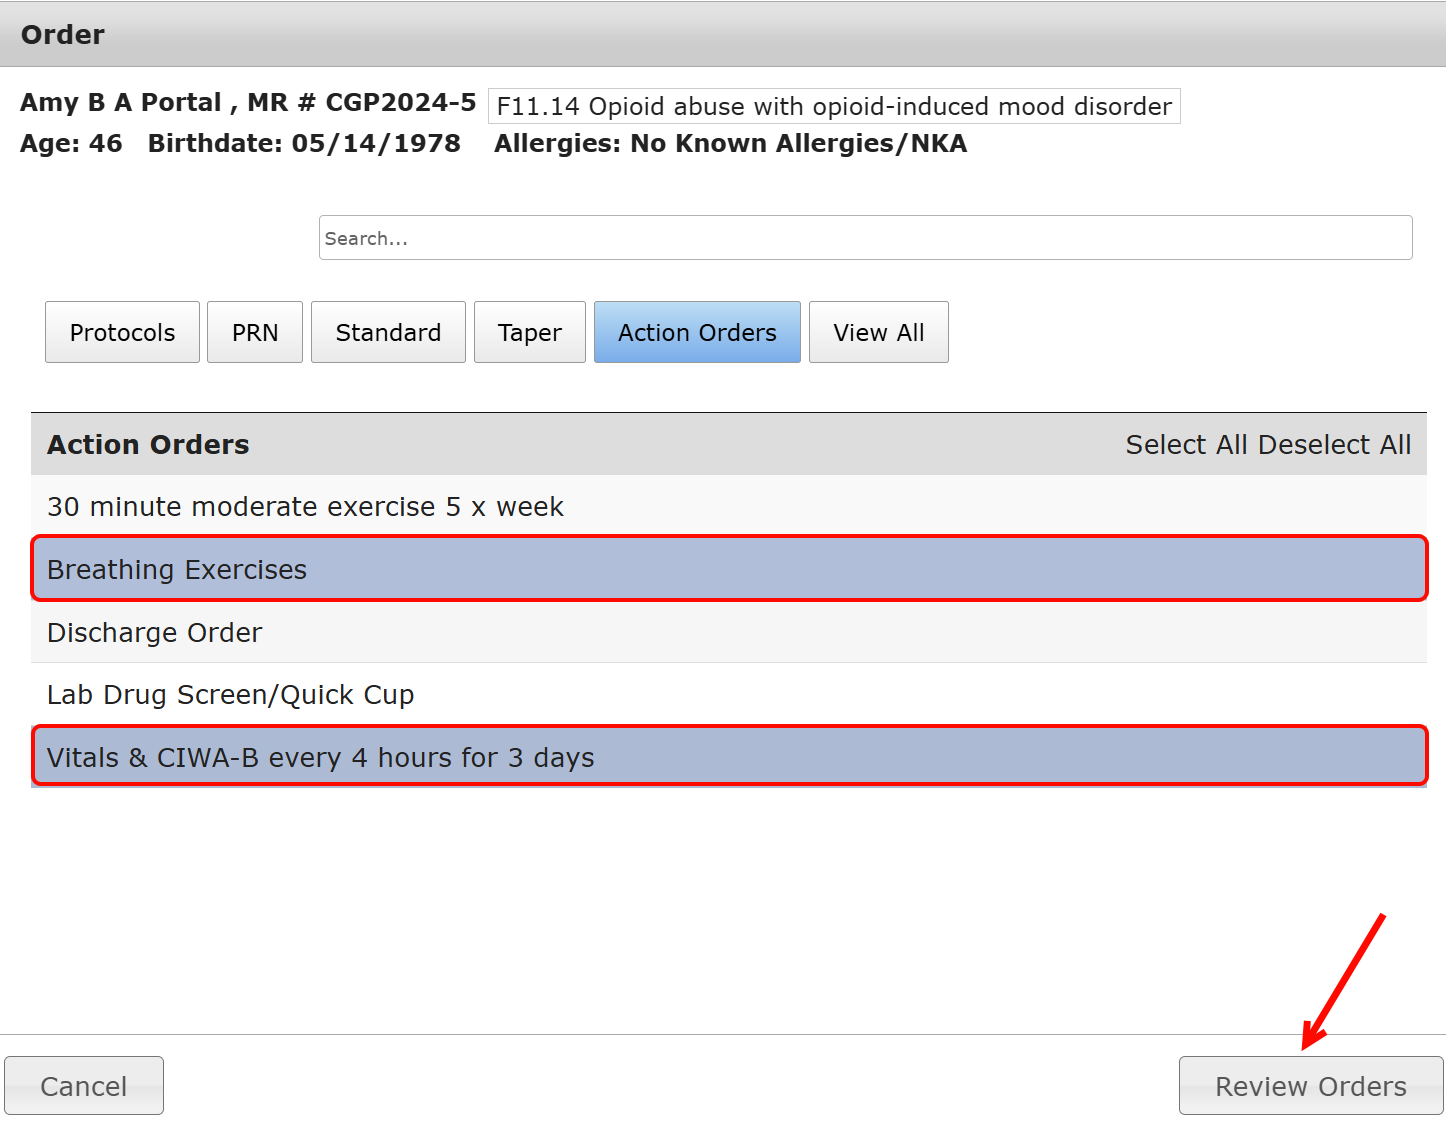The image size is (1446, 1121).
Task: Click the highlighted Action Orders tab
Action: (x=697, y=332)
